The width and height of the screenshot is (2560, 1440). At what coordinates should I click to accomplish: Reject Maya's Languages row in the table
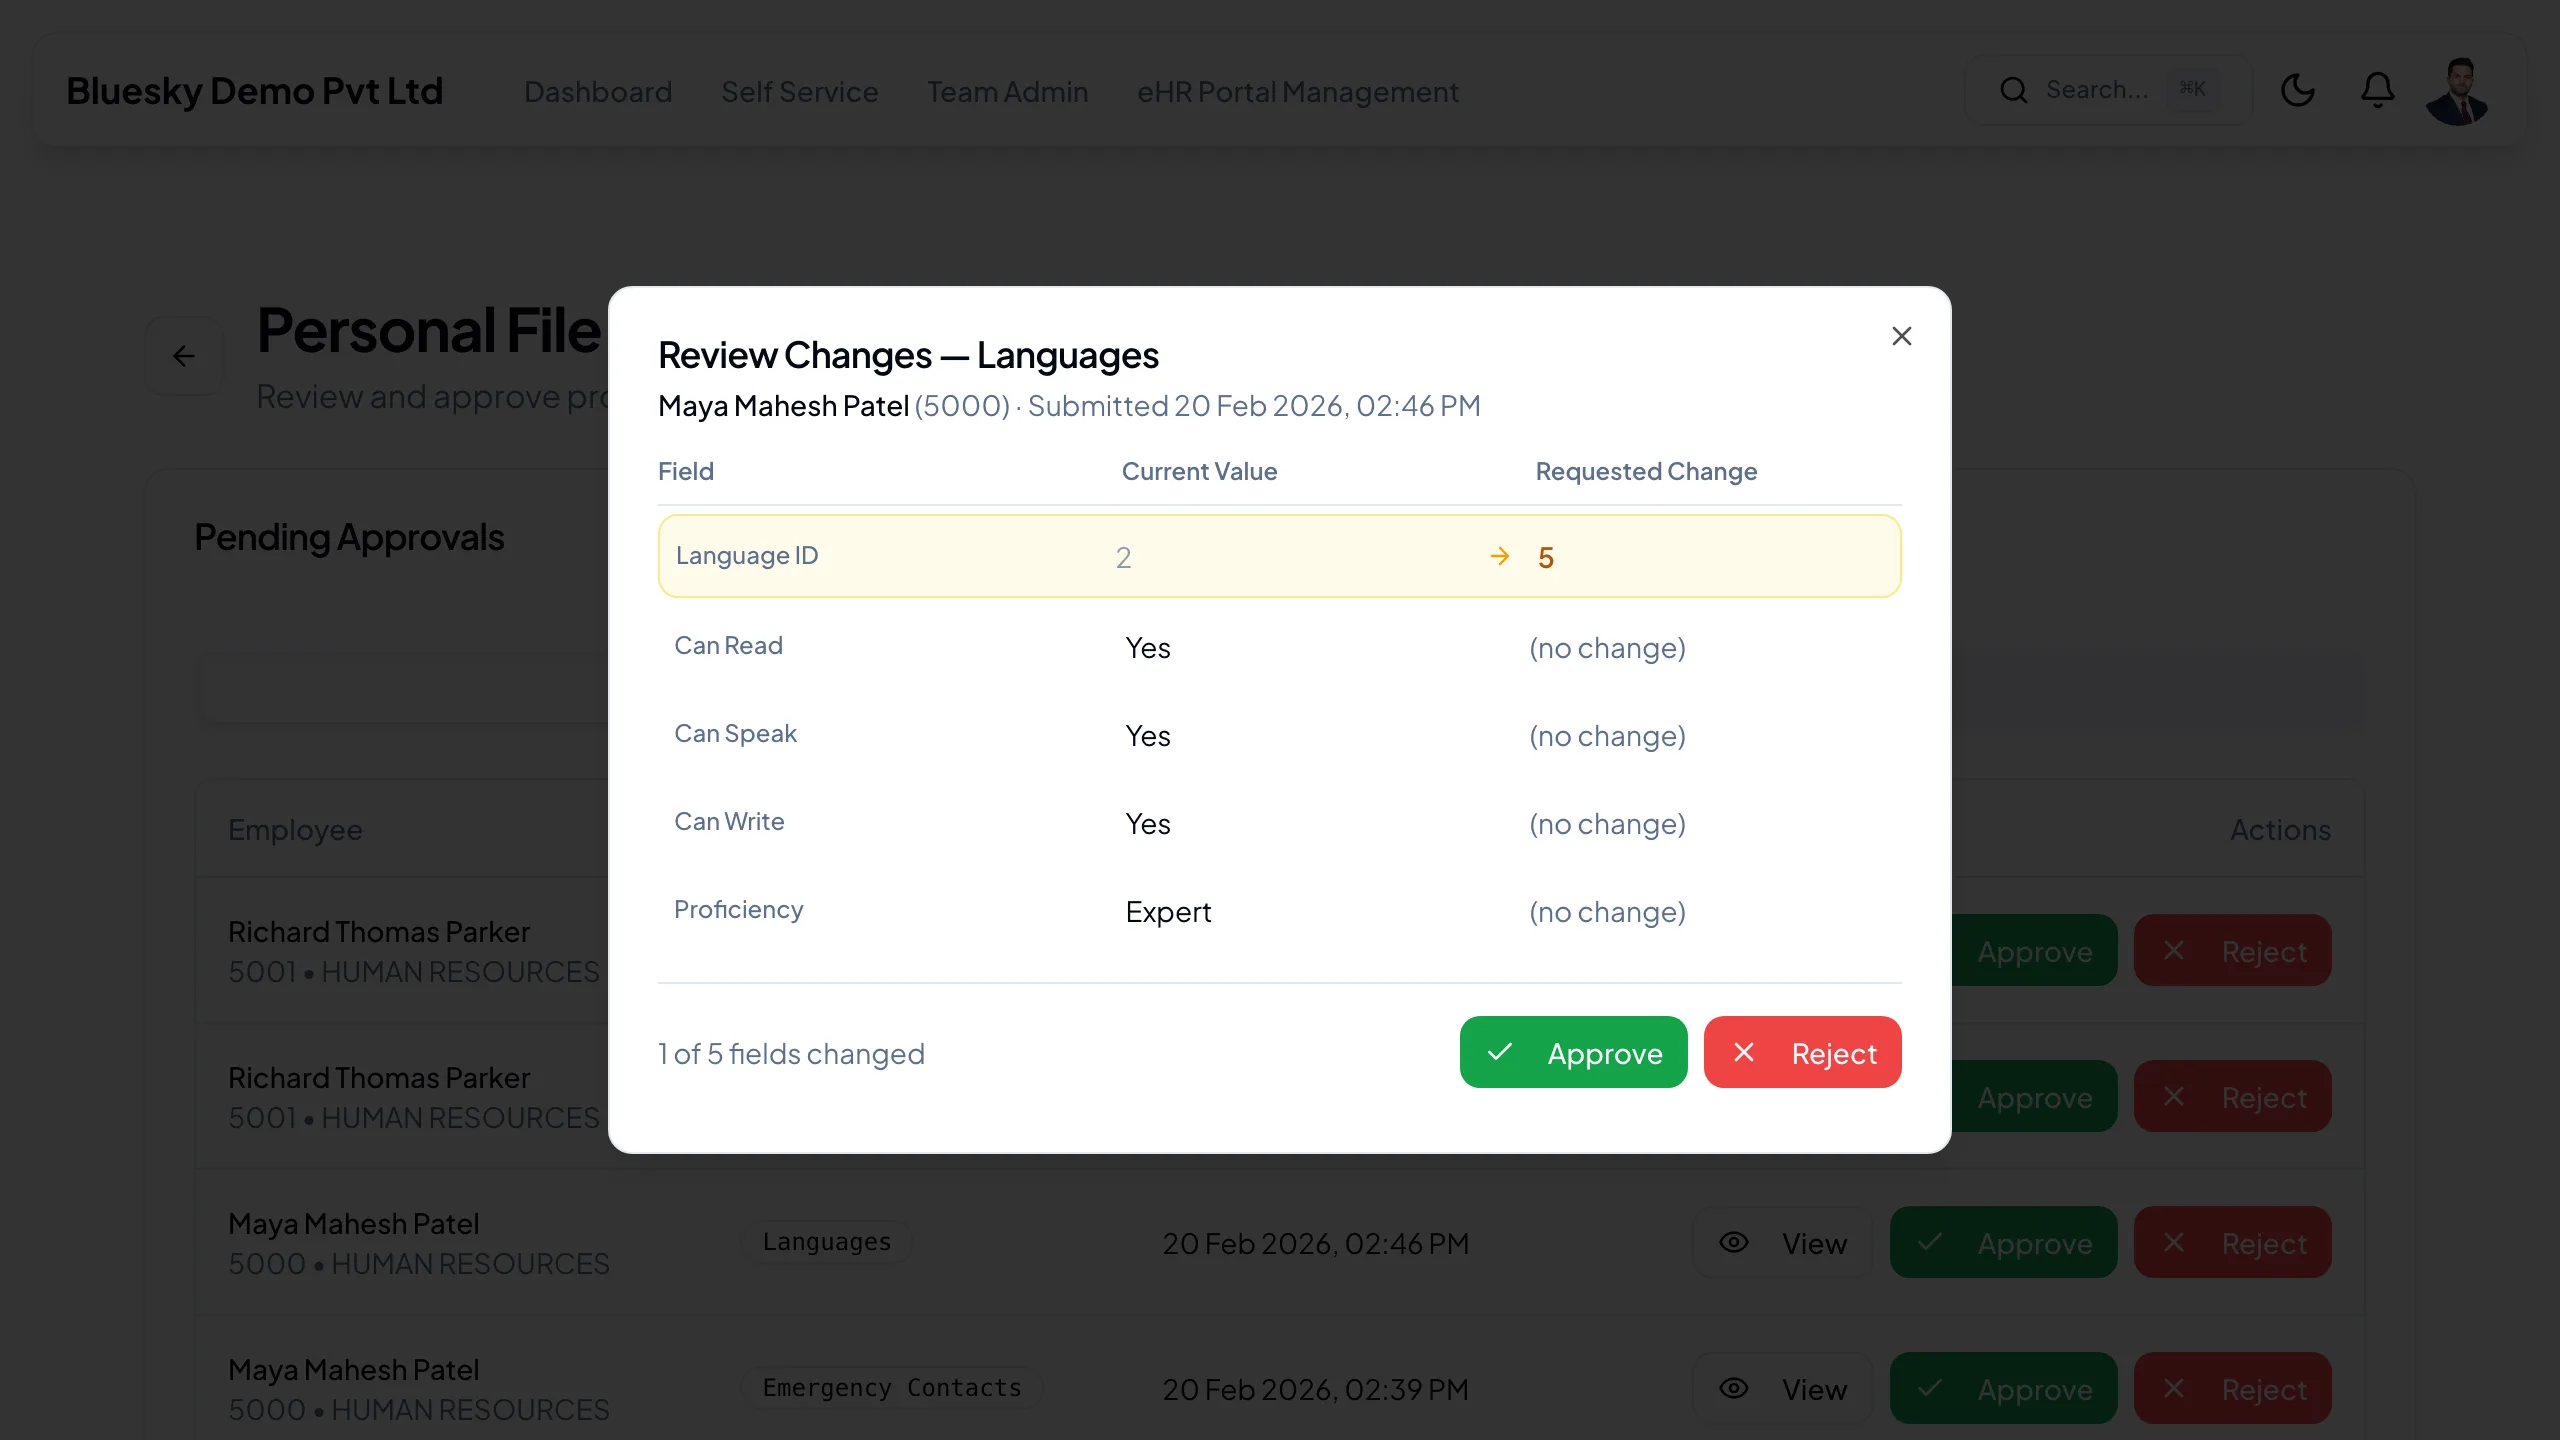(2232, 1242)
